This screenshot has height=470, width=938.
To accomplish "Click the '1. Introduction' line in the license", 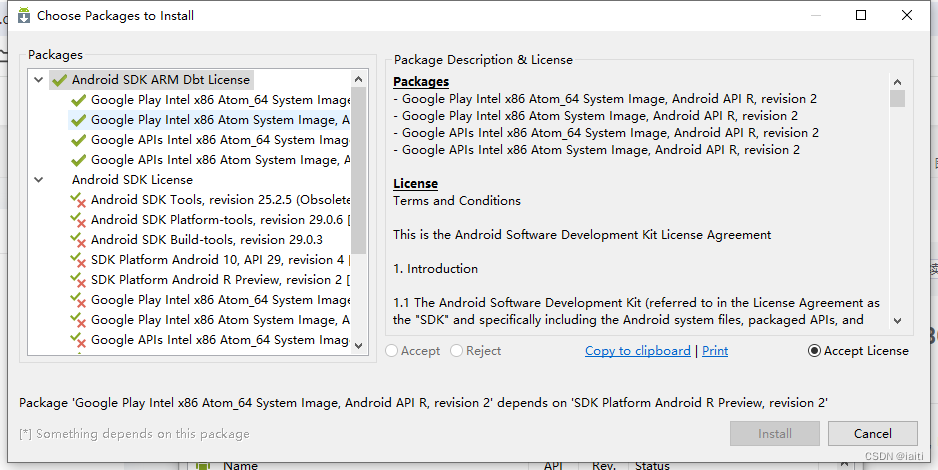I will coord(436,269).
